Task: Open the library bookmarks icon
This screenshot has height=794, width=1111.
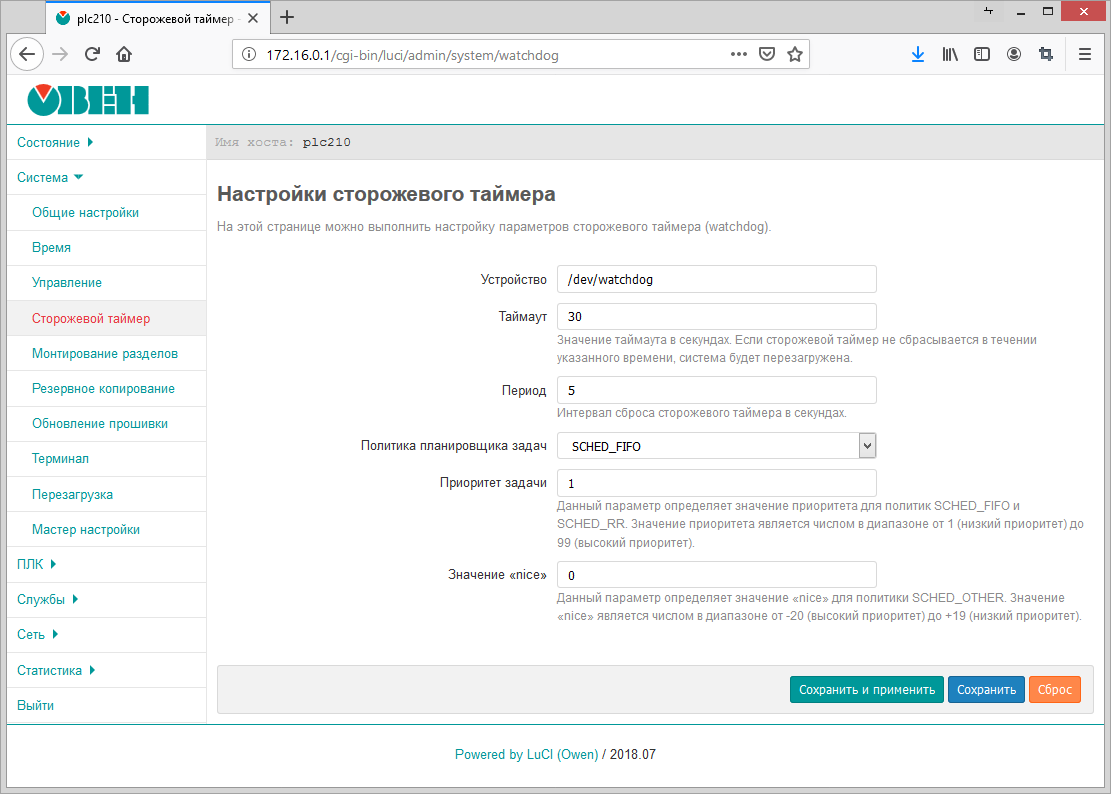Action: tap(950, 55)
